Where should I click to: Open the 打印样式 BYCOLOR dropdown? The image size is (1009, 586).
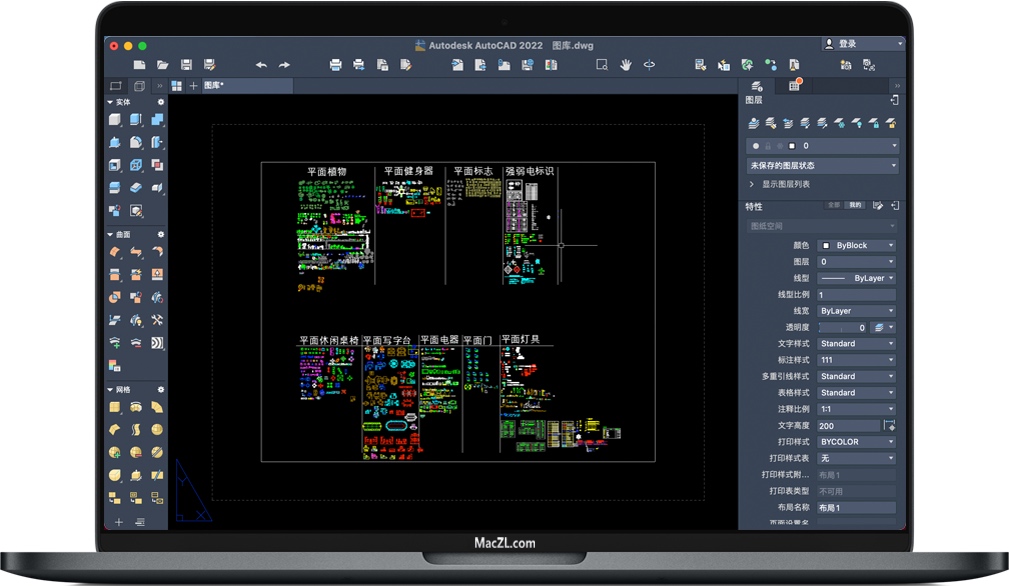(856, 442)
